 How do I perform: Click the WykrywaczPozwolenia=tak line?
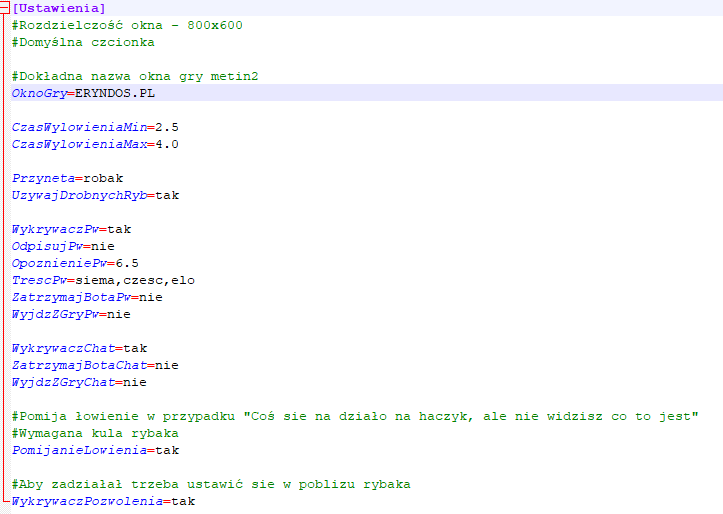point(103,501)
